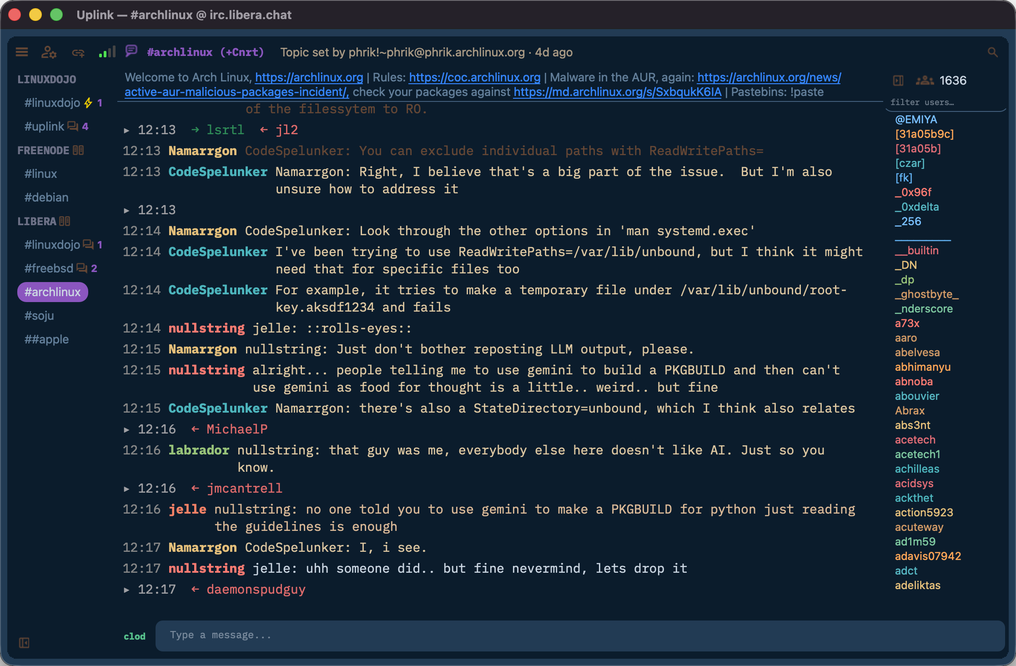Image resolution: width=1016 pixels, height=666 pixels.
Task: Click the add network link icon
Action: [x=78, y=52]
